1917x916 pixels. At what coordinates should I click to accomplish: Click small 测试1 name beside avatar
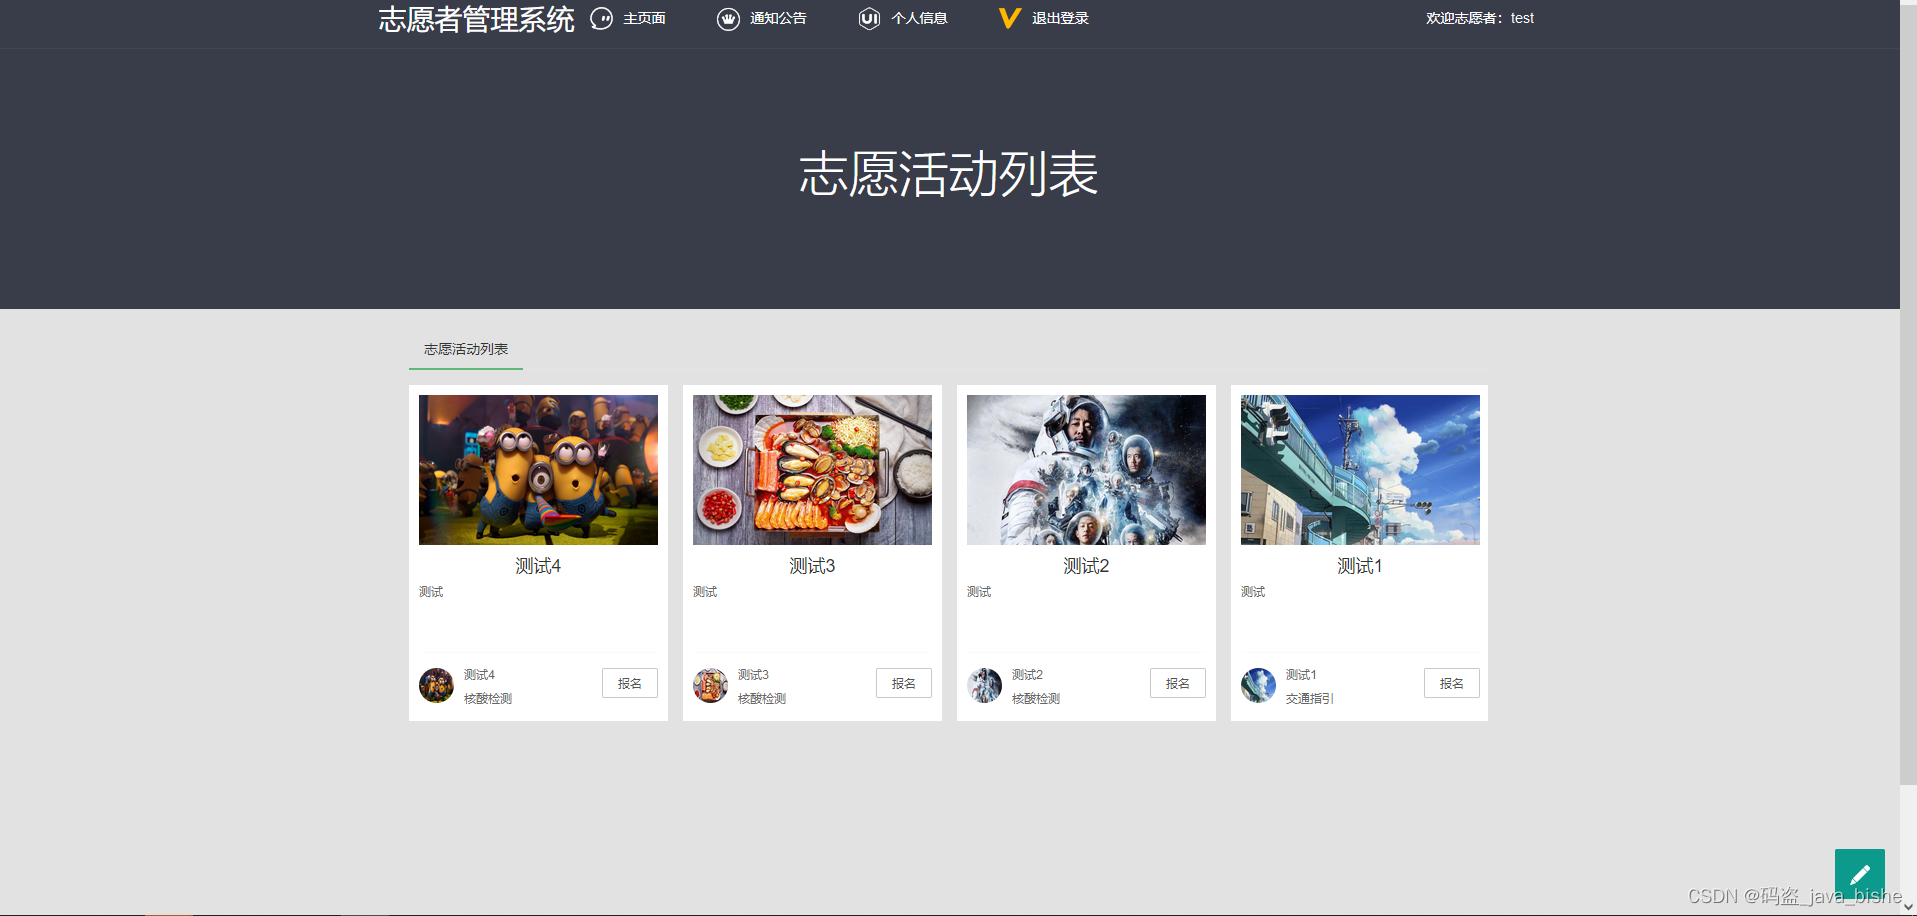click(x=1301, y=675)
